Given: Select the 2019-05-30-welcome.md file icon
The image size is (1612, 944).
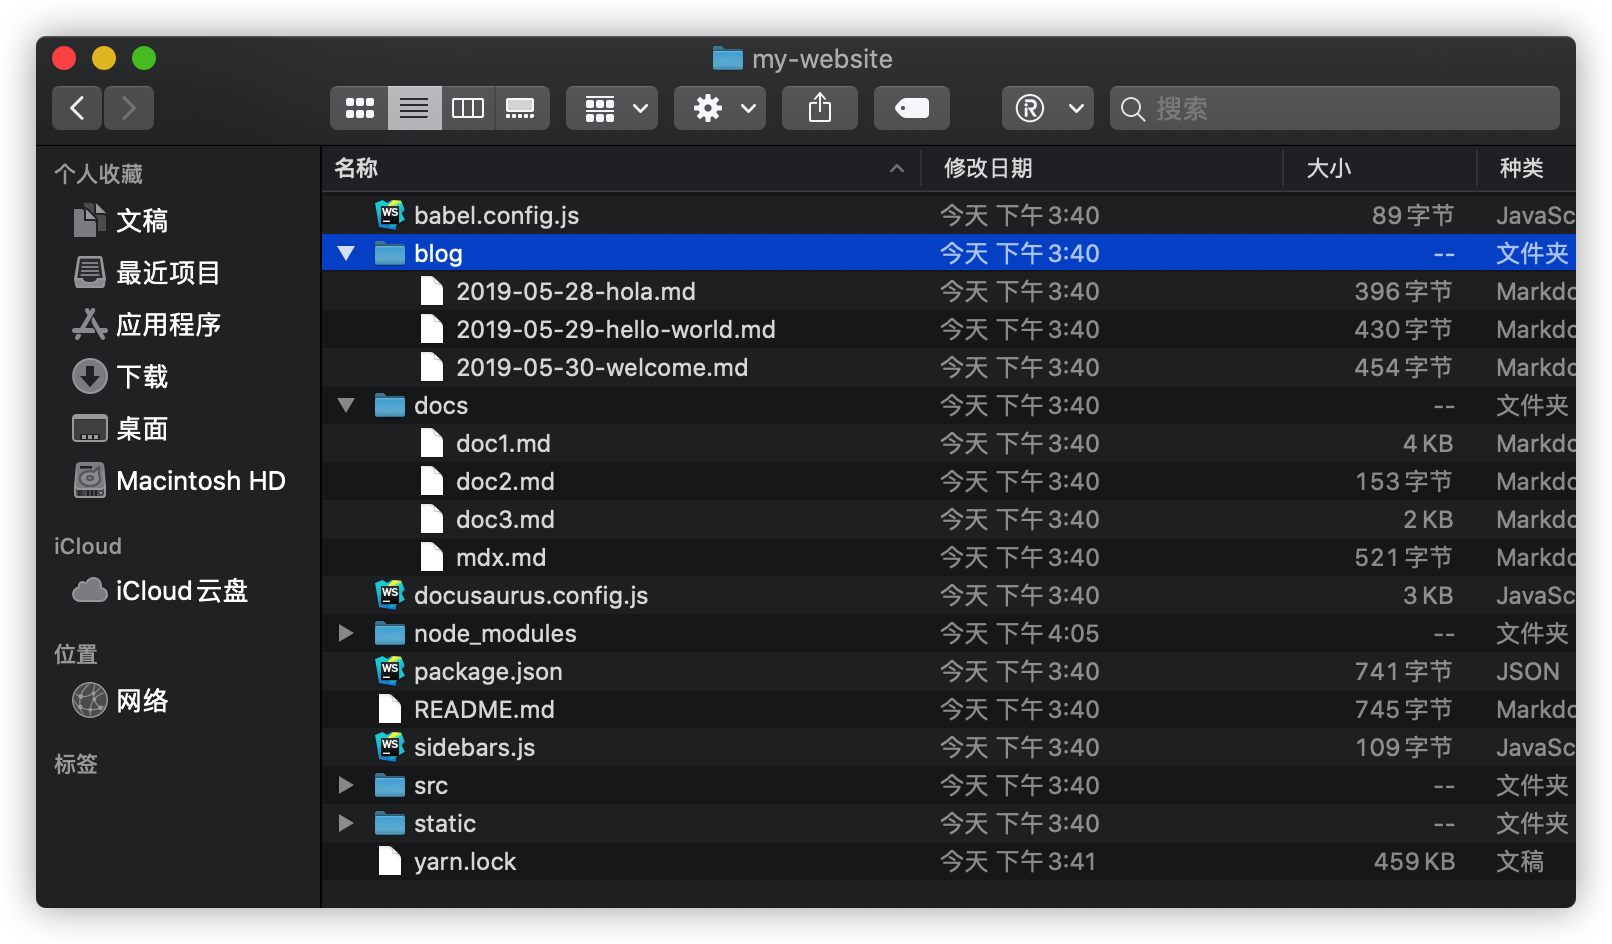Looking at the screenshot, I should click(432, 367).
